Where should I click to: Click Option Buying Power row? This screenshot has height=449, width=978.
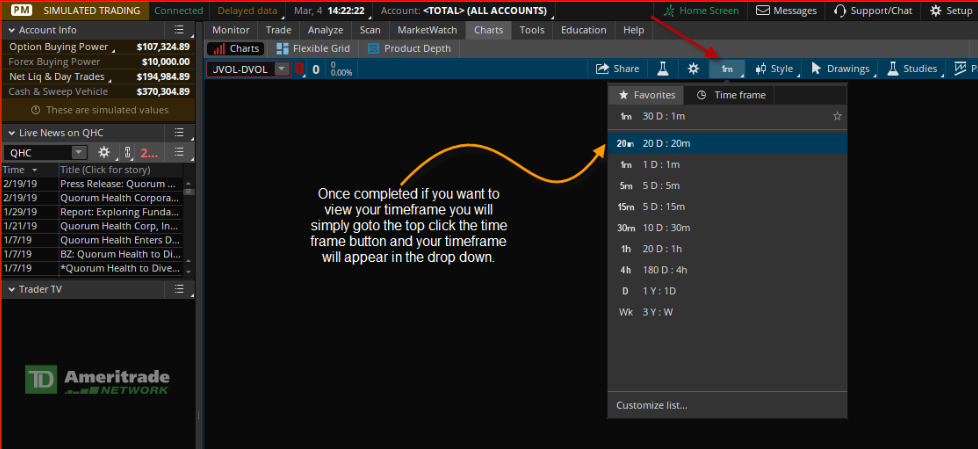98,47
